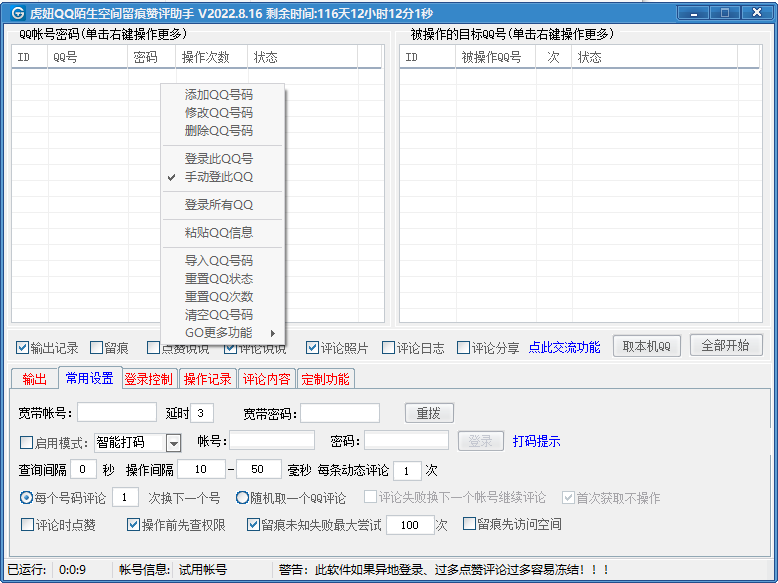The height and width of the screenshot is (583, 778).
Task: Select the 每个号码评论 radio button
Action: coord(26,497)
